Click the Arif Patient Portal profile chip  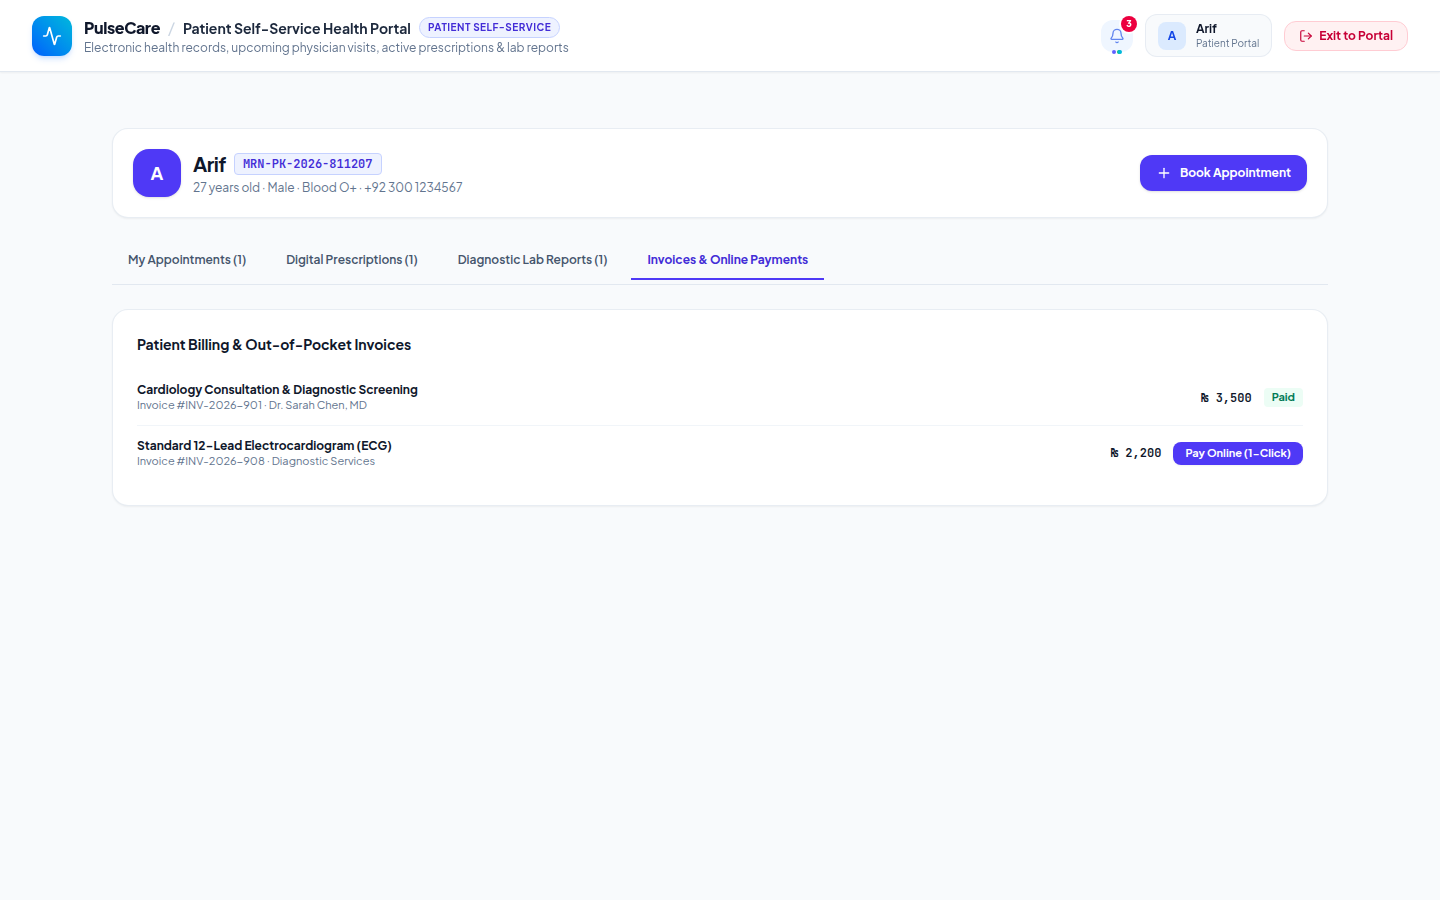point(1208,36)
